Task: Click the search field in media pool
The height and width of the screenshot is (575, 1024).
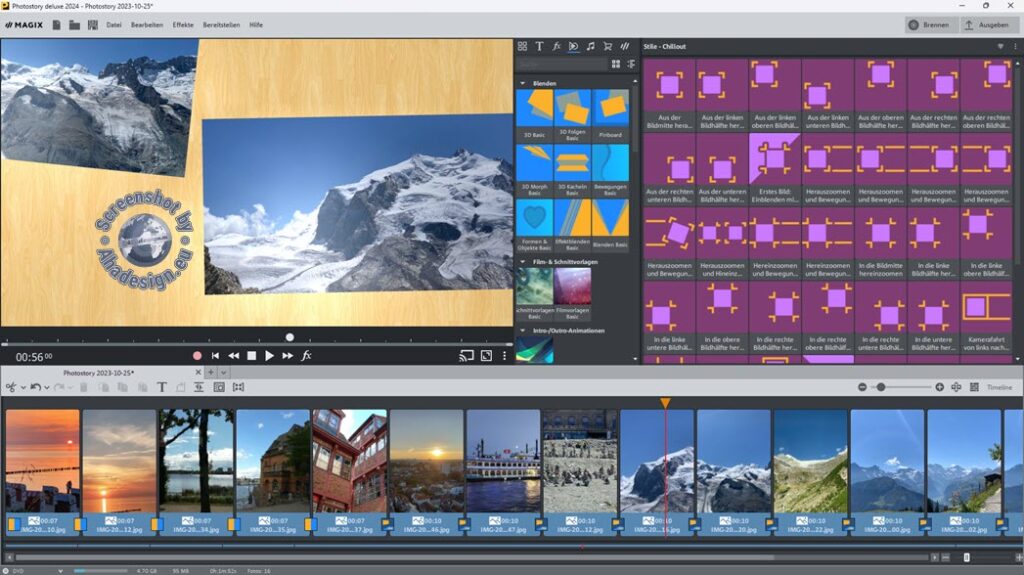Action: coord(562,64)
